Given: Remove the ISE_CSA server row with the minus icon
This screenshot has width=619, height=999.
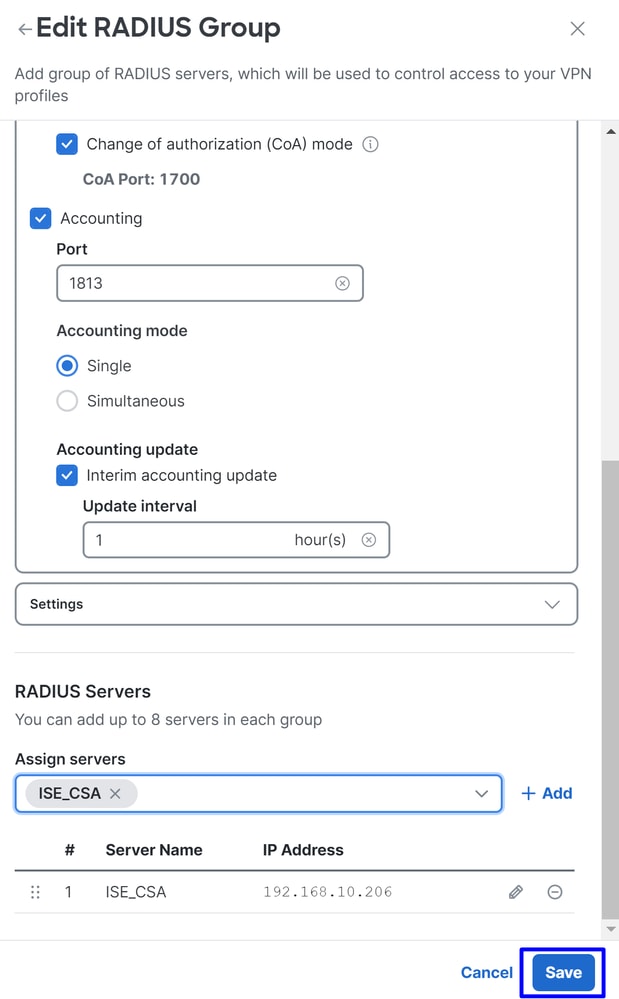Looking at the screenshot, I should [x=555, y=892].
